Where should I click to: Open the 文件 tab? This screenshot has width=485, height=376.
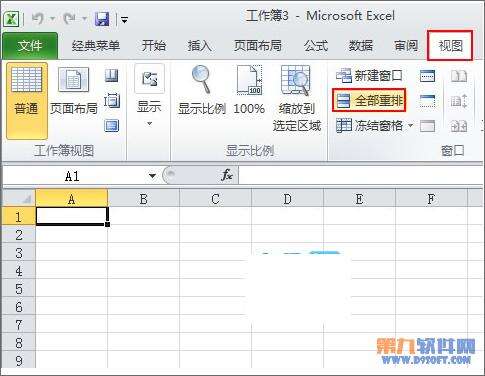point(30,46)
